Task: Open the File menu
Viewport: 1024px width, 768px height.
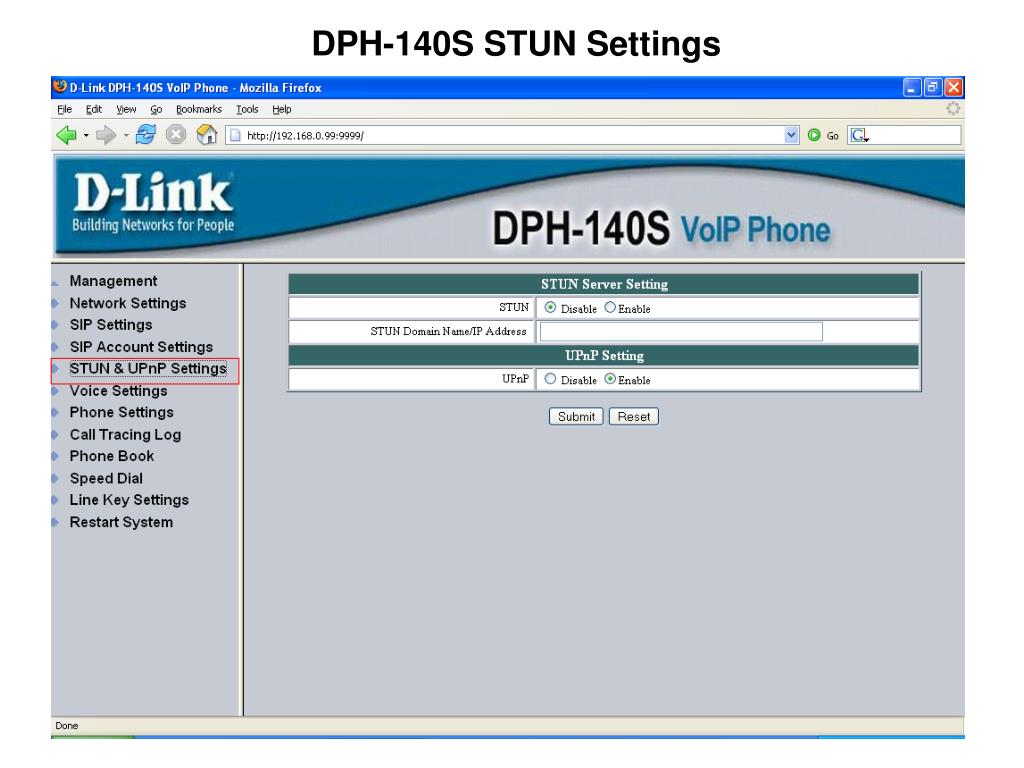Action: click(x=65, y=109)
